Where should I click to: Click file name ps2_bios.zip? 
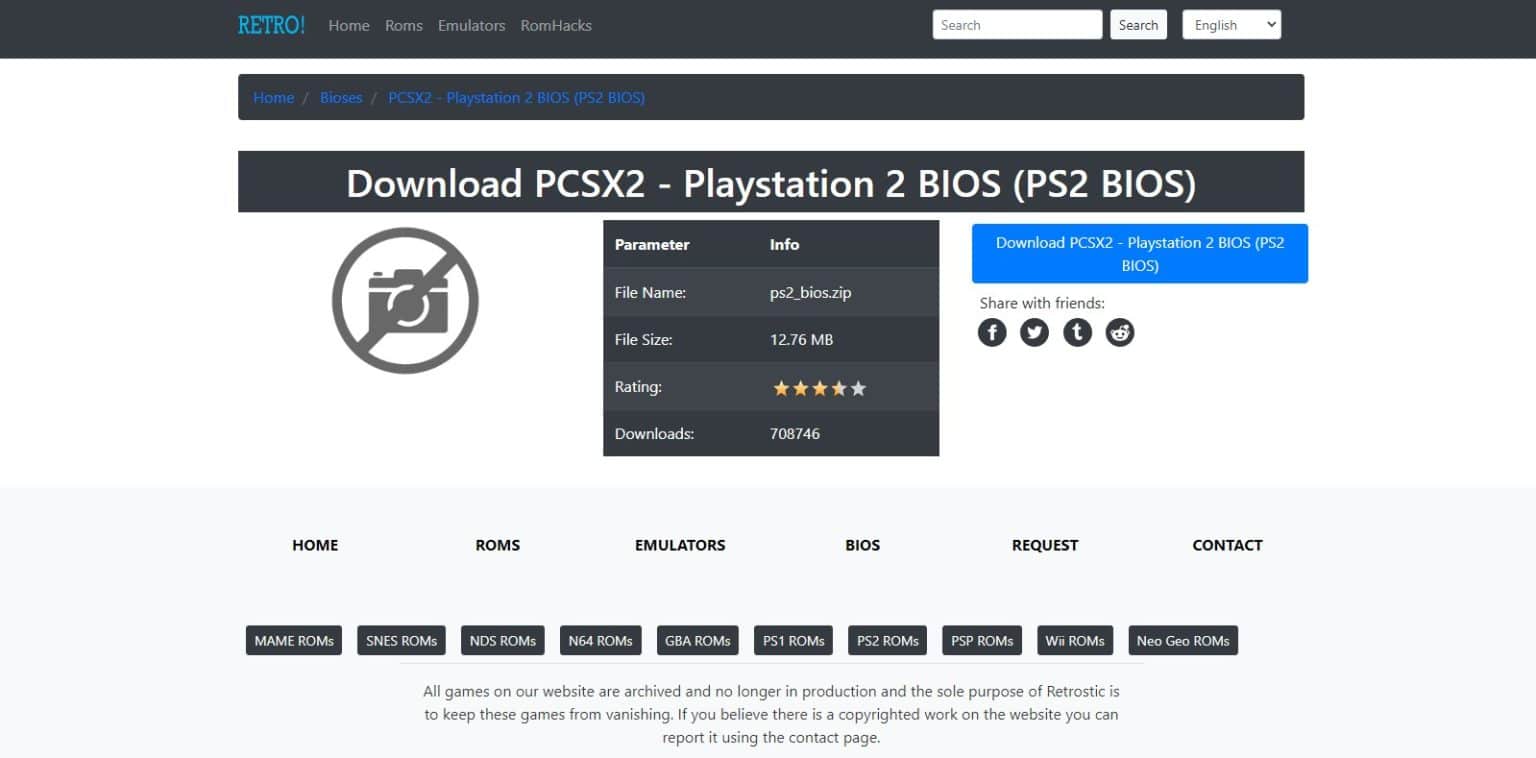pyautogui.click(x=811, y=293)
